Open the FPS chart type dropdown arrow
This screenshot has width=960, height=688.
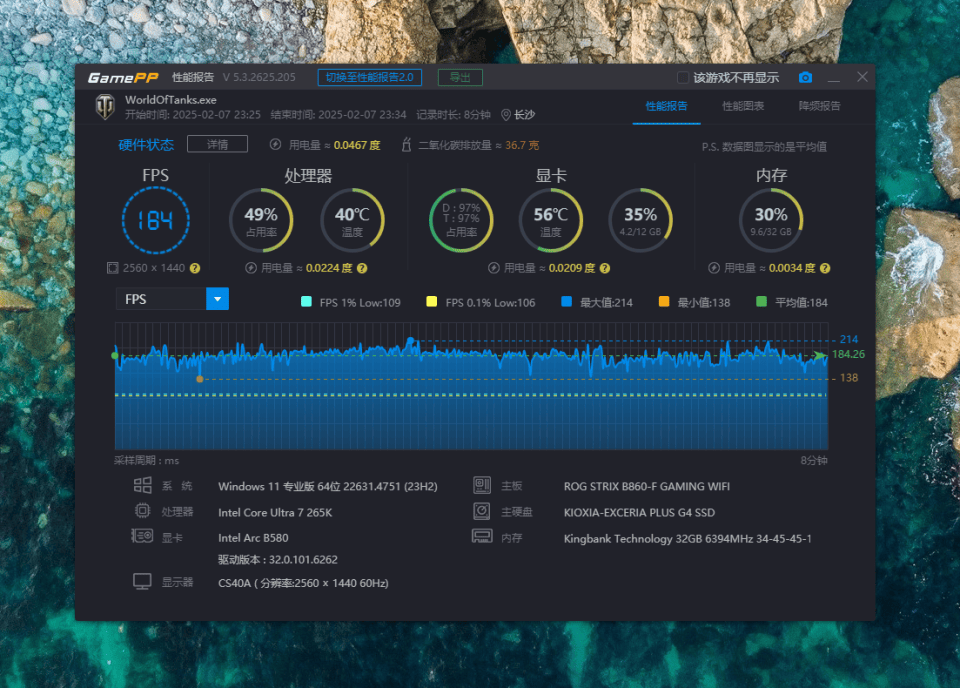coord(217,299)
